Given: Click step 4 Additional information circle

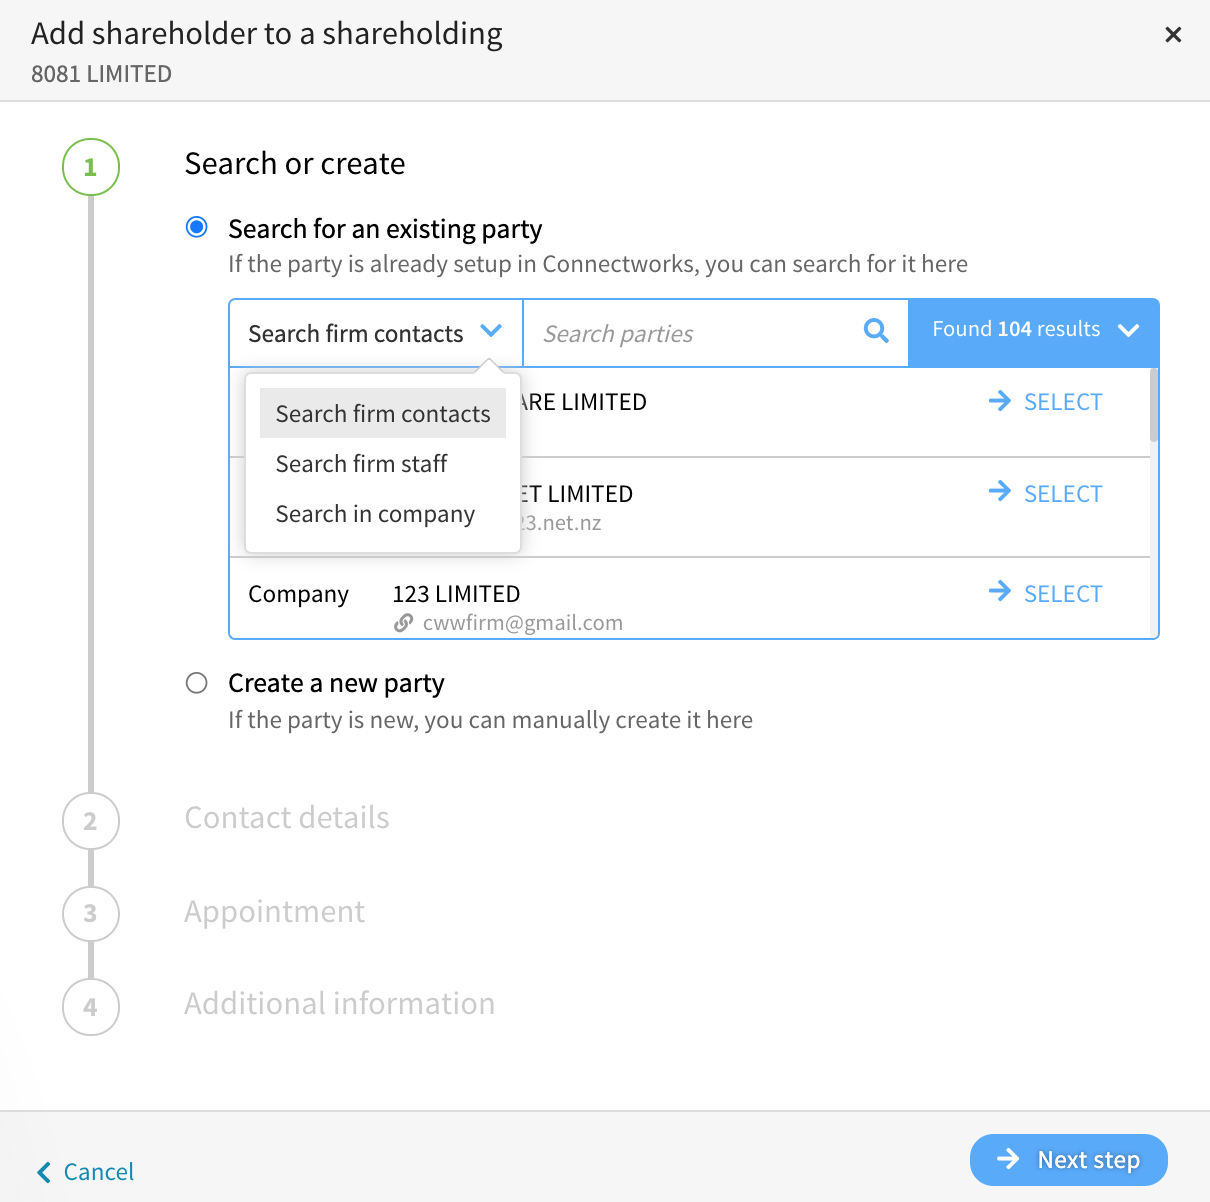Looking at the screenshot, I should 91,1006.
